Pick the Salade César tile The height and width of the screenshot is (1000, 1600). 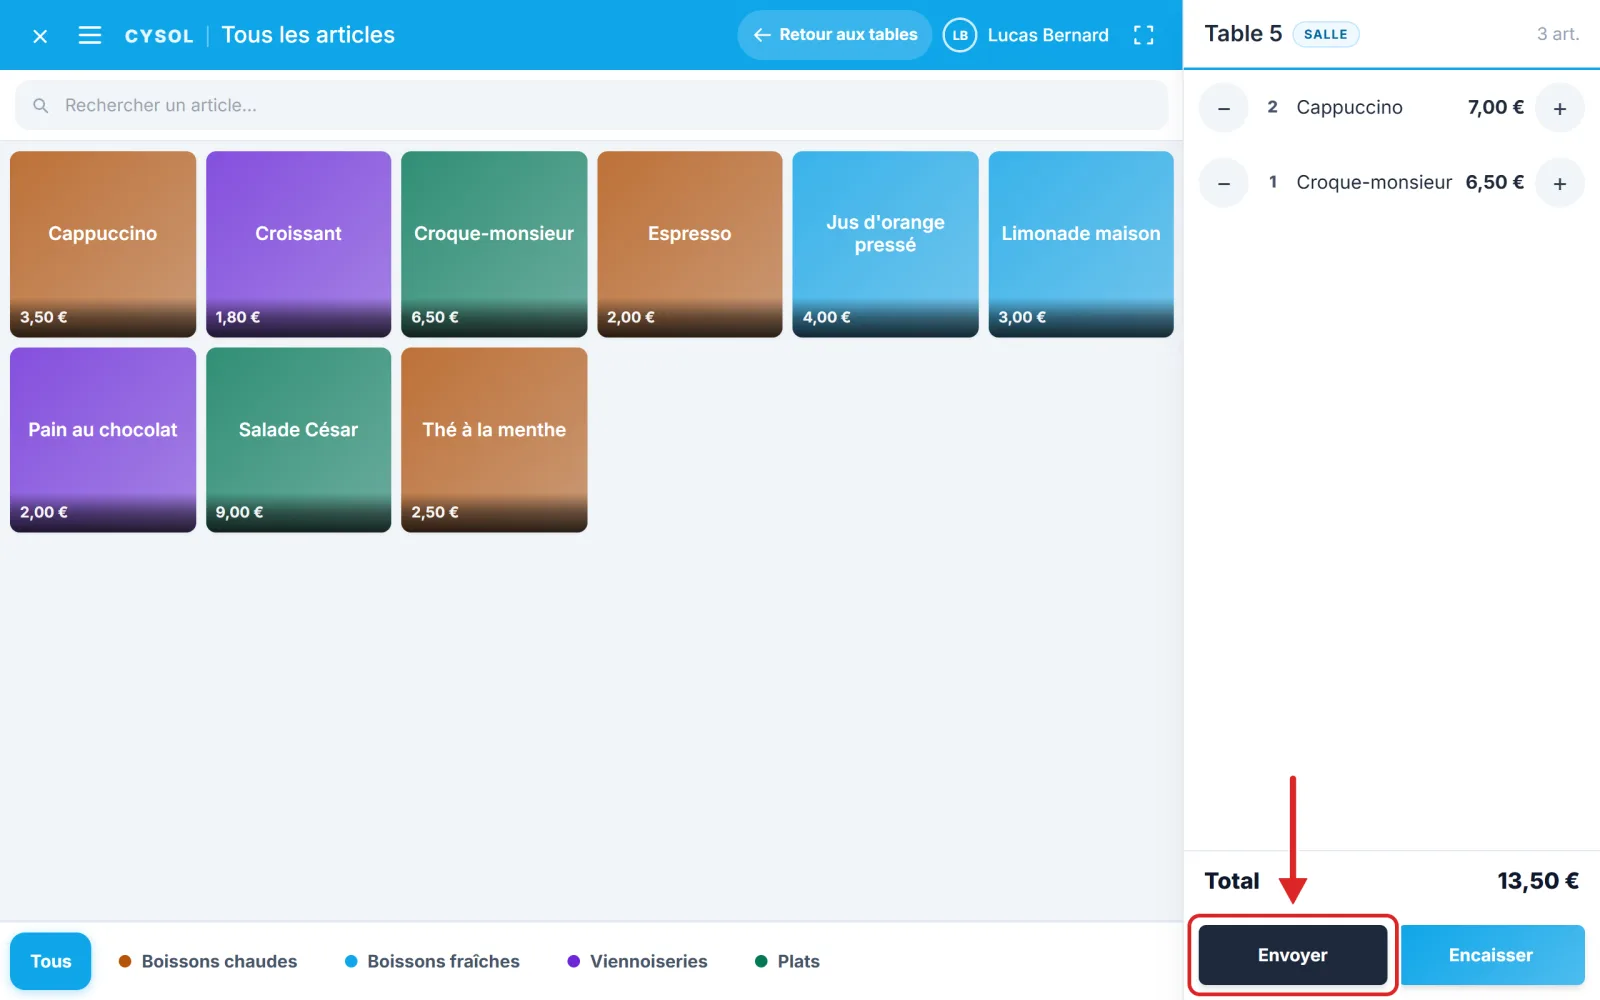coord(298,440)
